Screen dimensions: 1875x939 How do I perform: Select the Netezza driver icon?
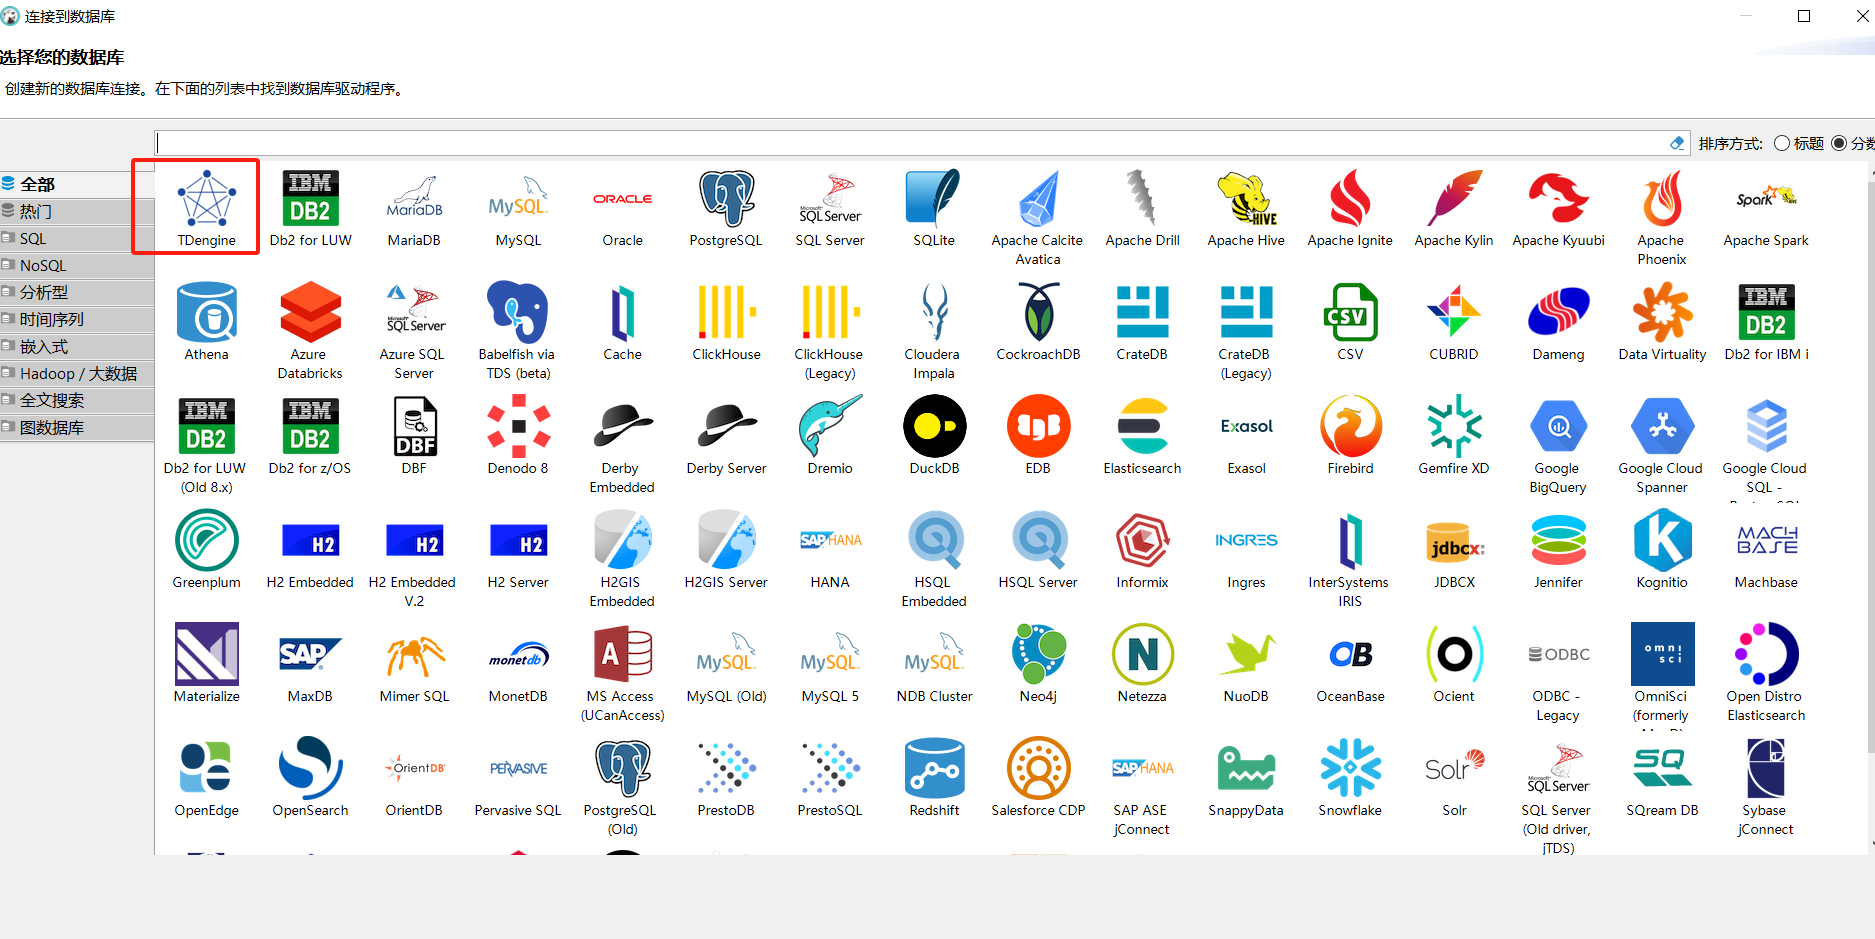[x=1142, y=654]
